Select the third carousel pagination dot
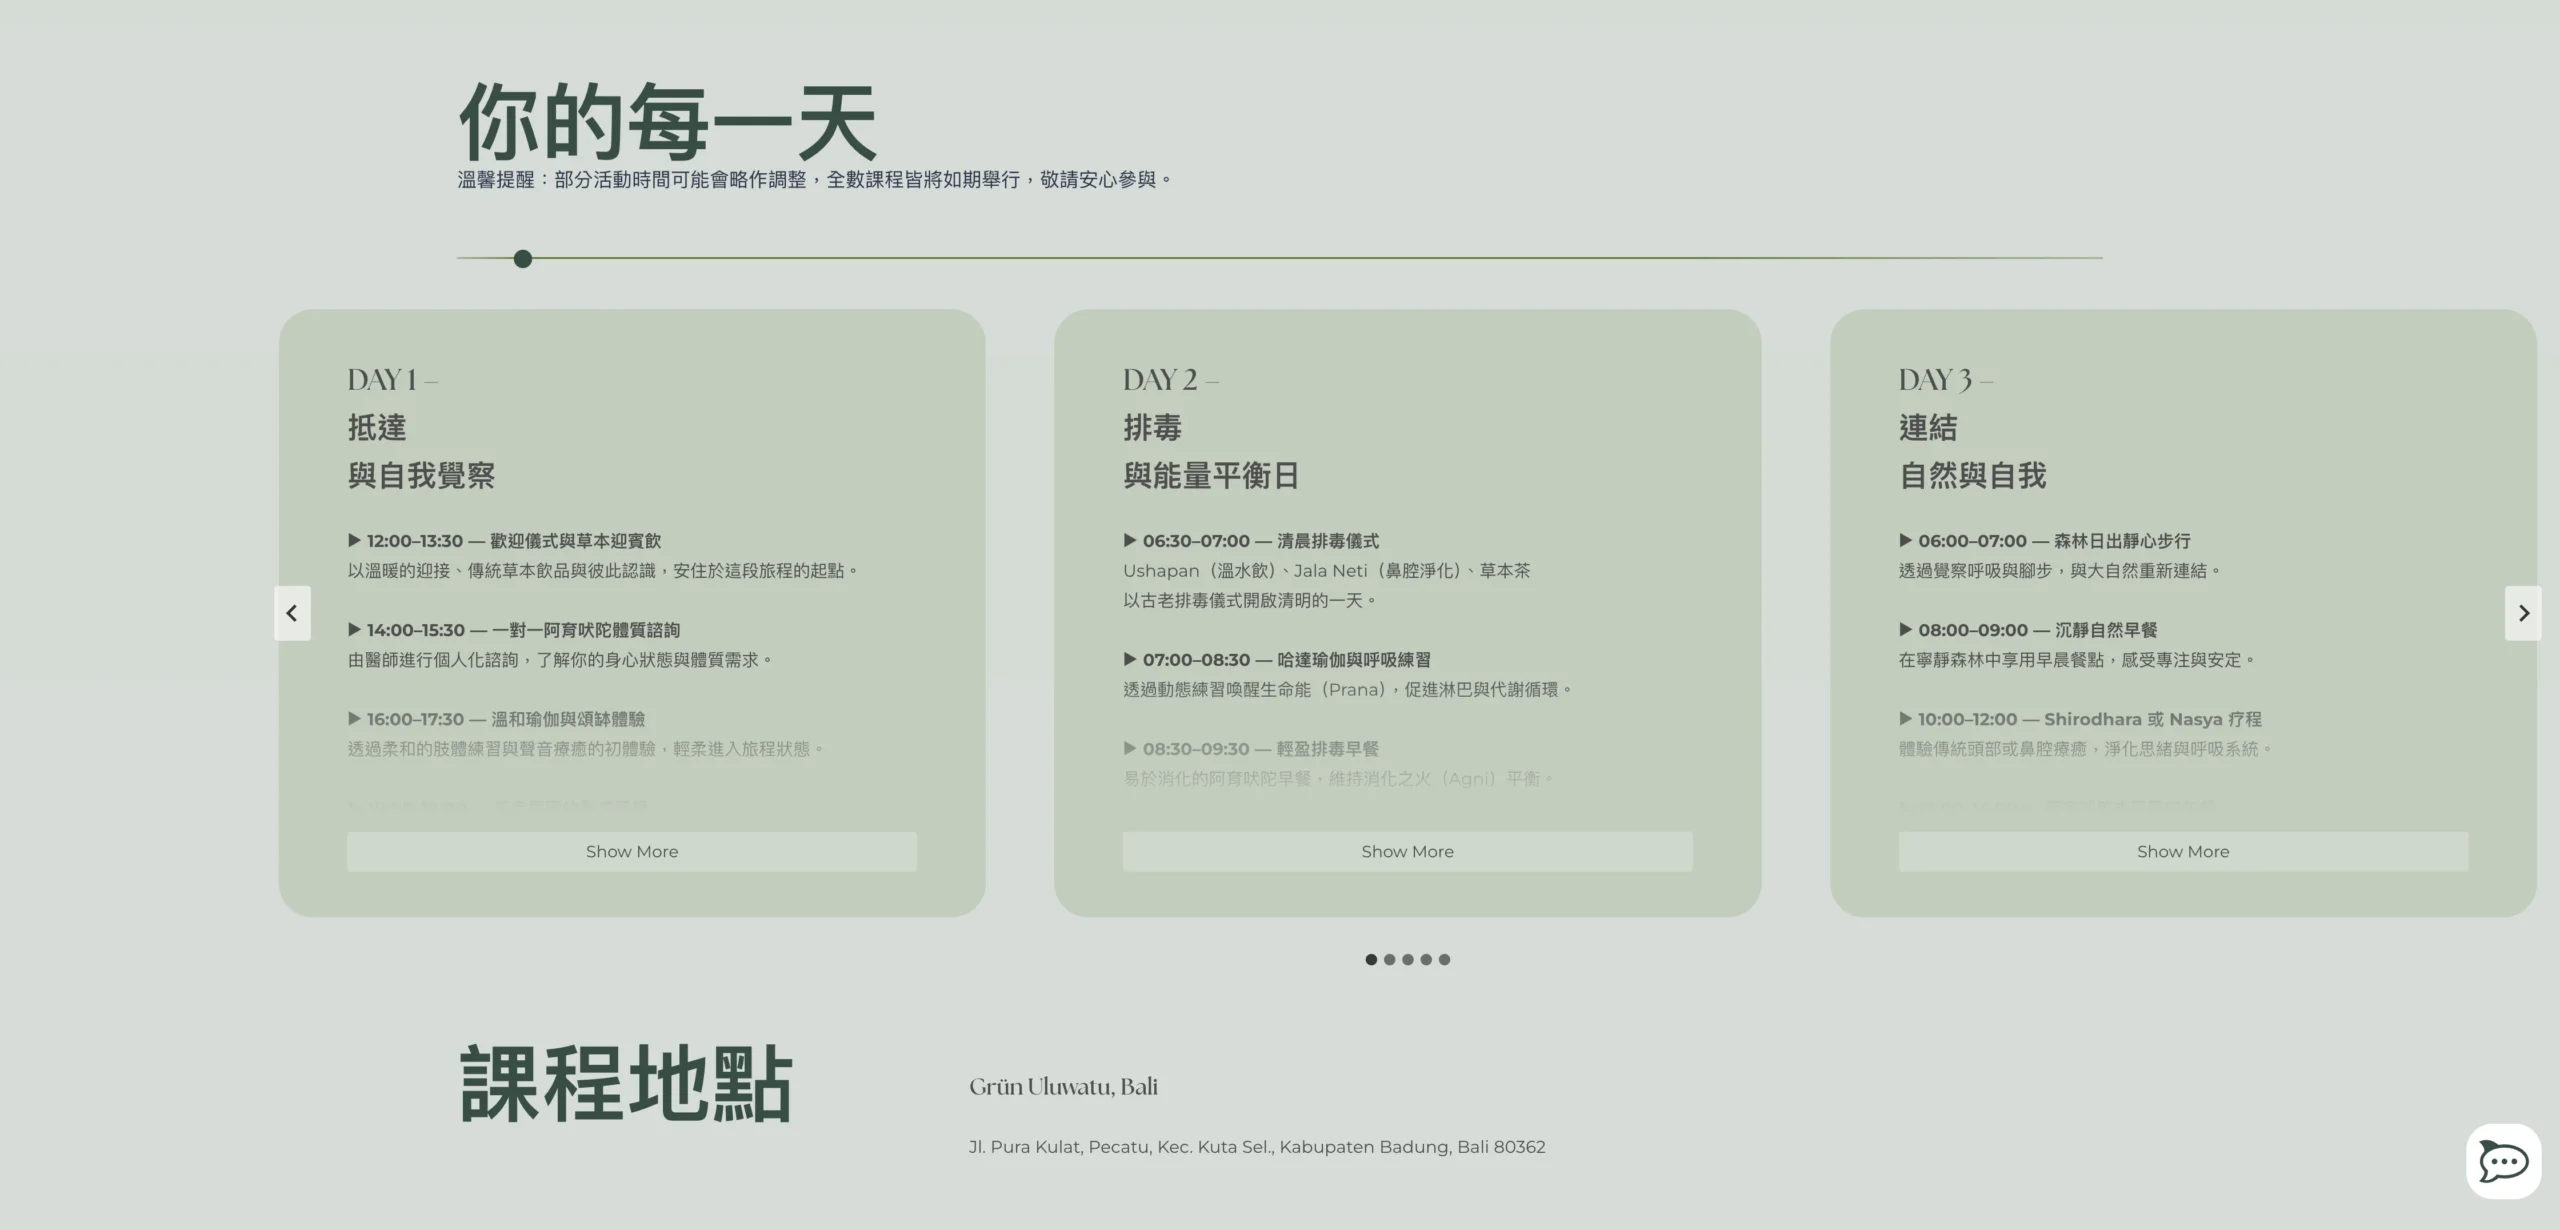Image resolution: width=2560 pixels, height=1230 pixels. coord(1408,960)
